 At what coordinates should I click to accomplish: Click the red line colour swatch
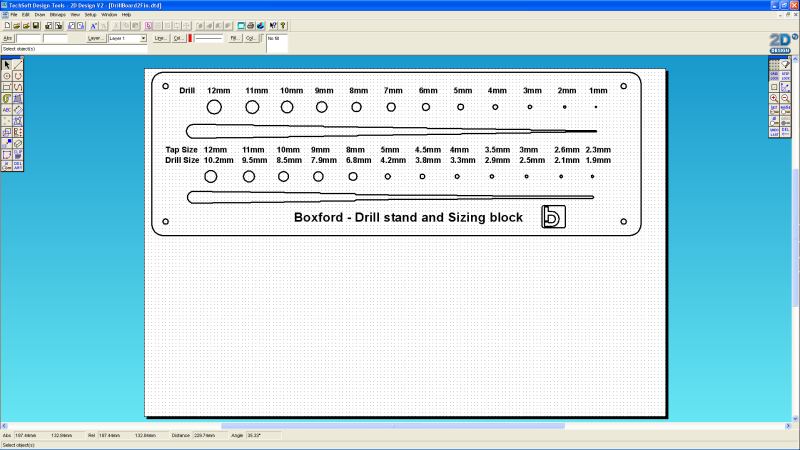click(190, 38)
